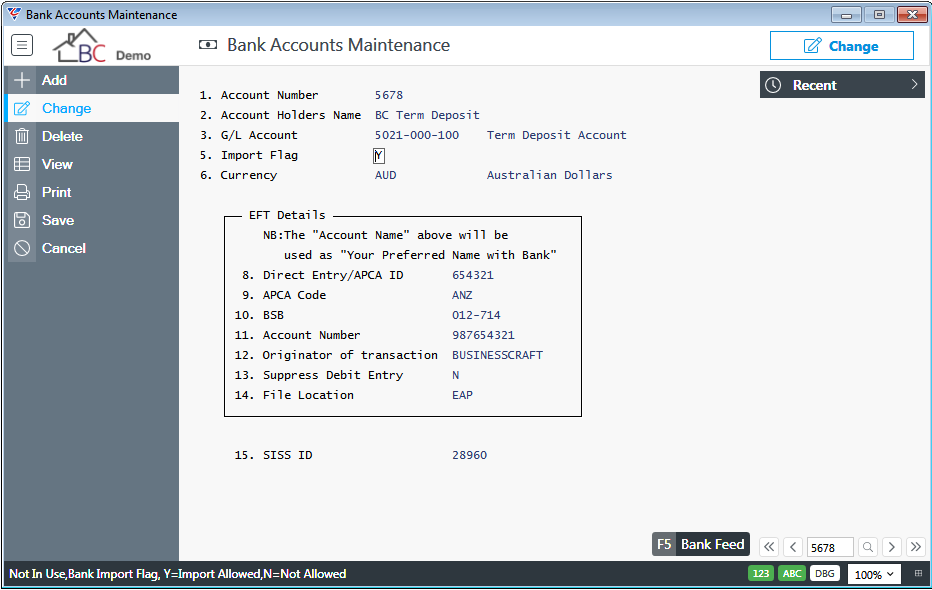
Task: Select Delete in the sidebar menu
Action: point(92,136)
